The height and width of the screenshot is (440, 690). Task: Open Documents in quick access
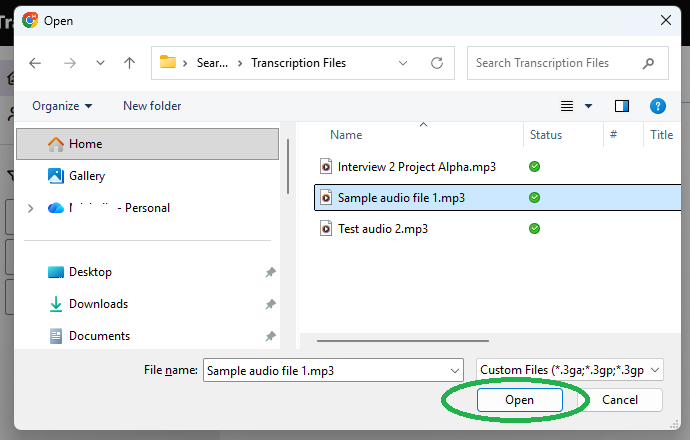tap(88, 336)
